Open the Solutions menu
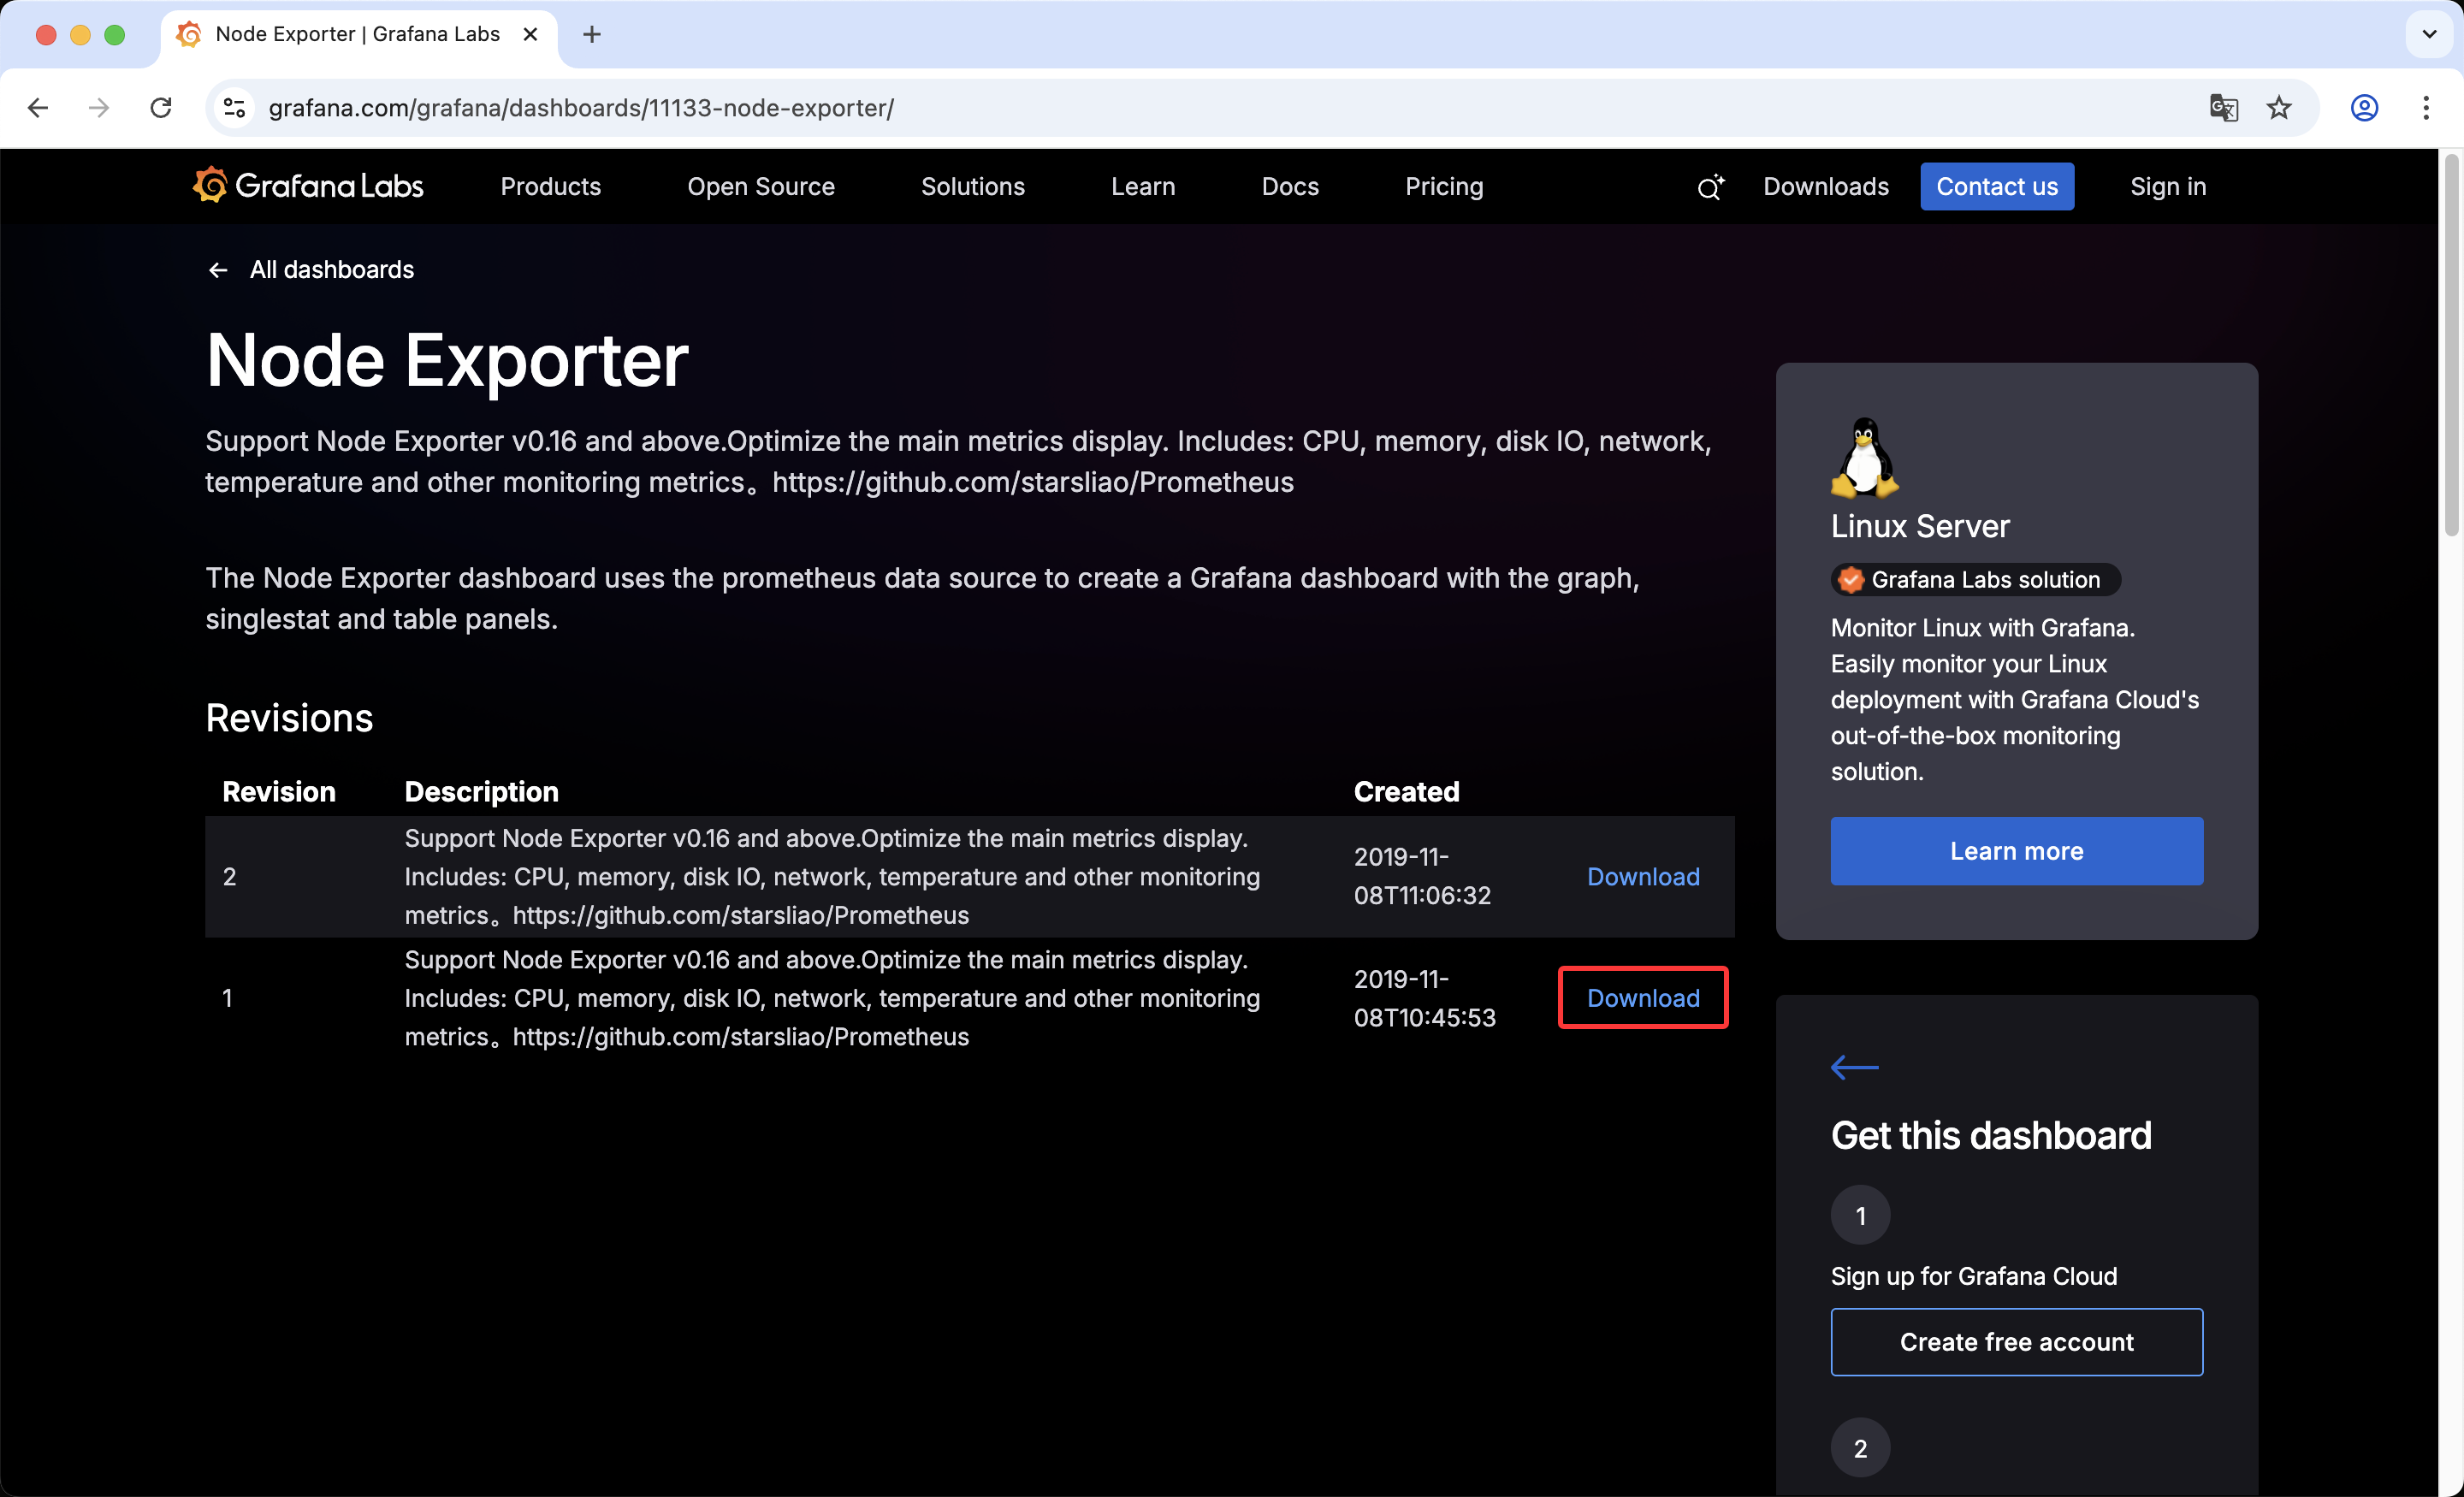Screen dimensions: 2464x1497 (x=973, y=187)
